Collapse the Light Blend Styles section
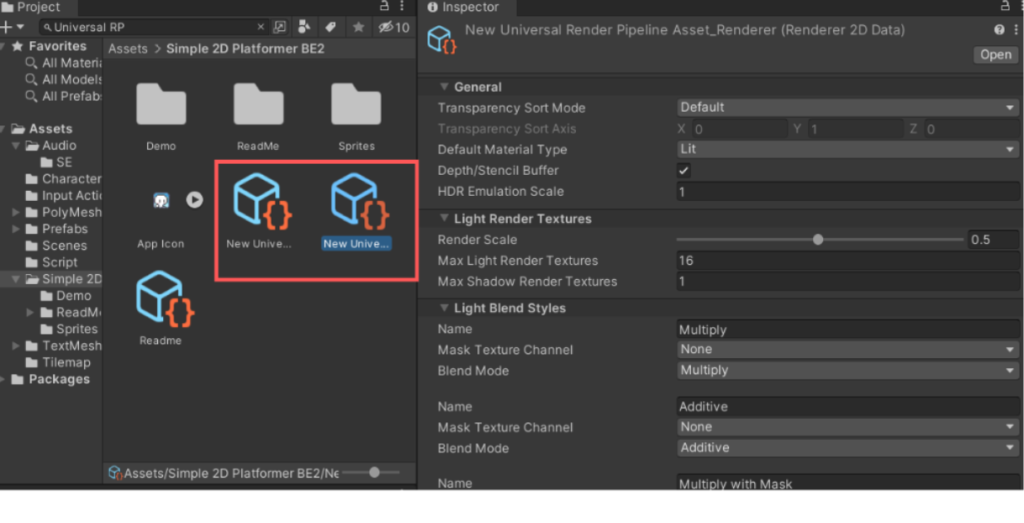The image size is (1024, 523). tap(444, 308)
